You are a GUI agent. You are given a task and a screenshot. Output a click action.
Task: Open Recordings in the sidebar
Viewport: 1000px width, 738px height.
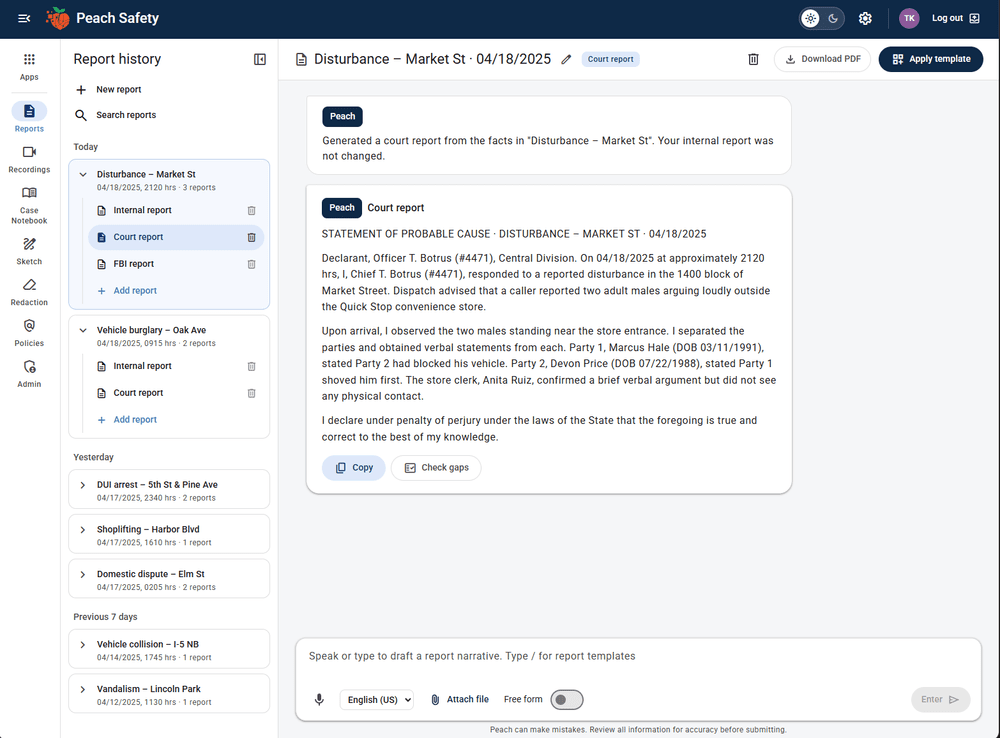coord(29,159)
